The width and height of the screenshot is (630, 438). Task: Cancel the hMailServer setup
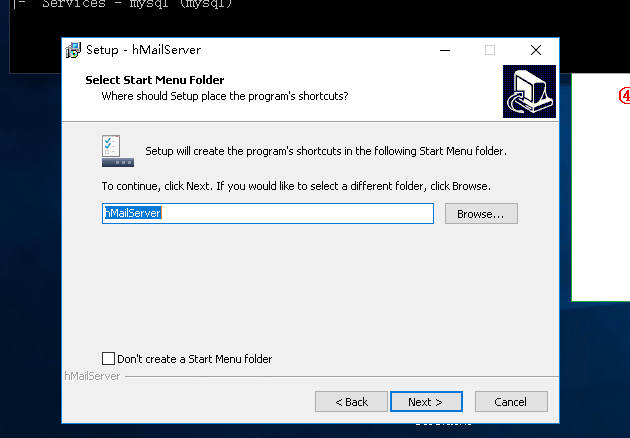(x=511, y=401)
